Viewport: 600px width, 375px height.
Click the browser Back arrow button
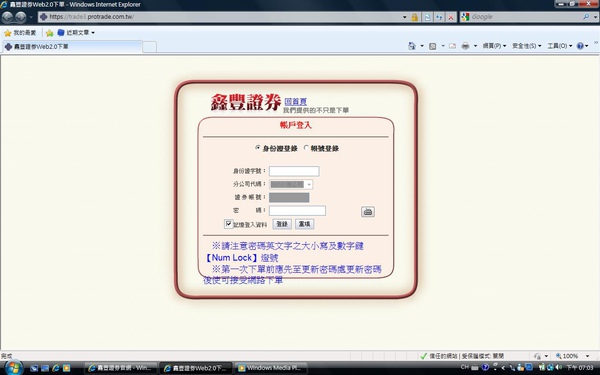tap(8, 17)
